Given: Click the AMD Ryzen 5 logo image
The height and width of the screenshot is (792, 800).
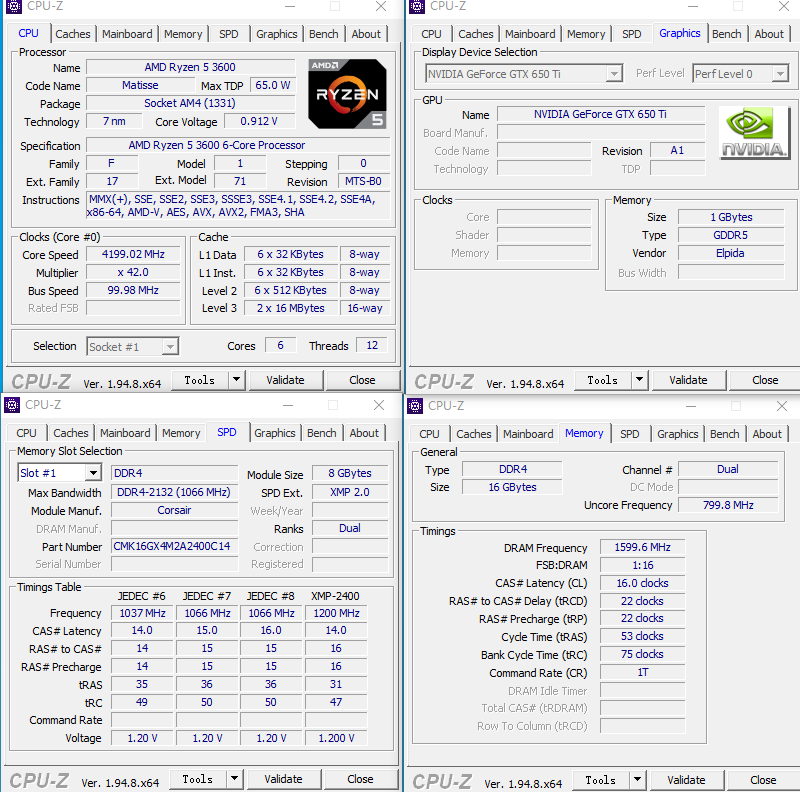Looking at the screenshot, I should point(347,94).
